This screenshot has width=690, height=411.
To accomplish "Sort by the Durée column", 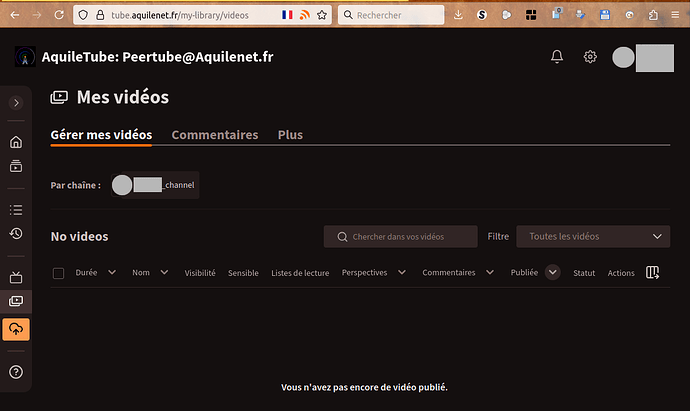I will (x=96, y=272).
